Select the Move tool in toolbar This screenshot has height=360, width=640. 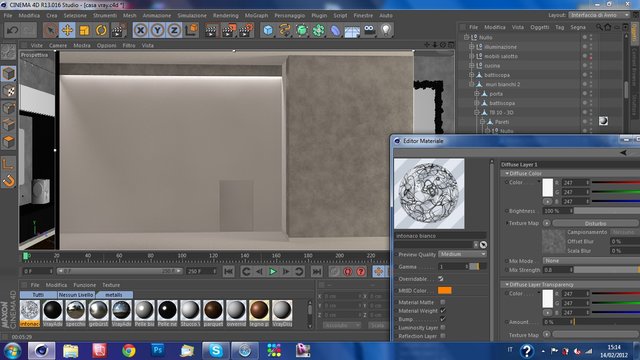tap(67, 30)
